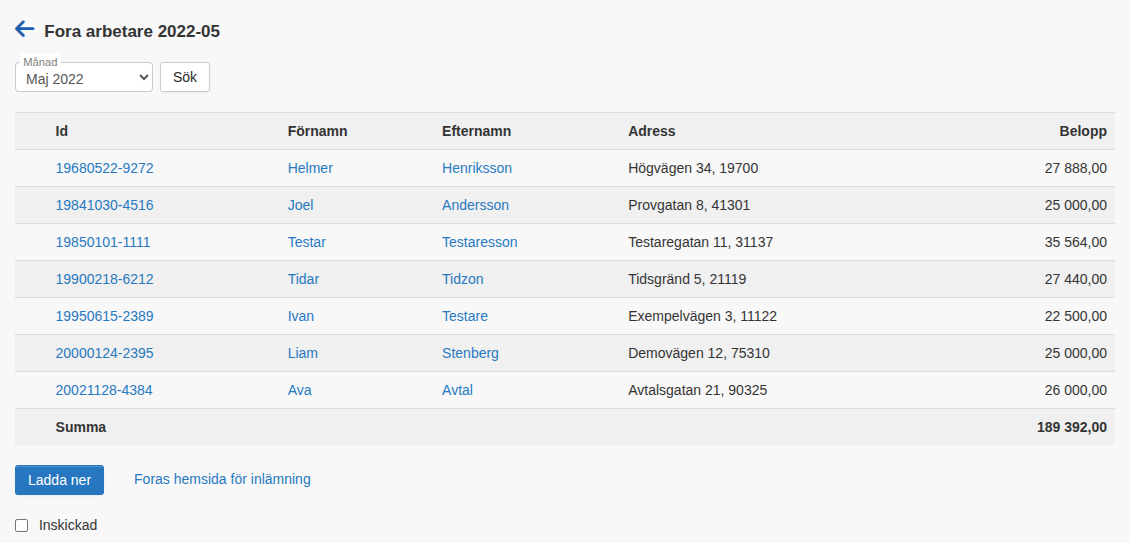Screen dimensions: 1130x543
Task: Tick the Inskickad checkbox
Action: click(x=22, y=526)
